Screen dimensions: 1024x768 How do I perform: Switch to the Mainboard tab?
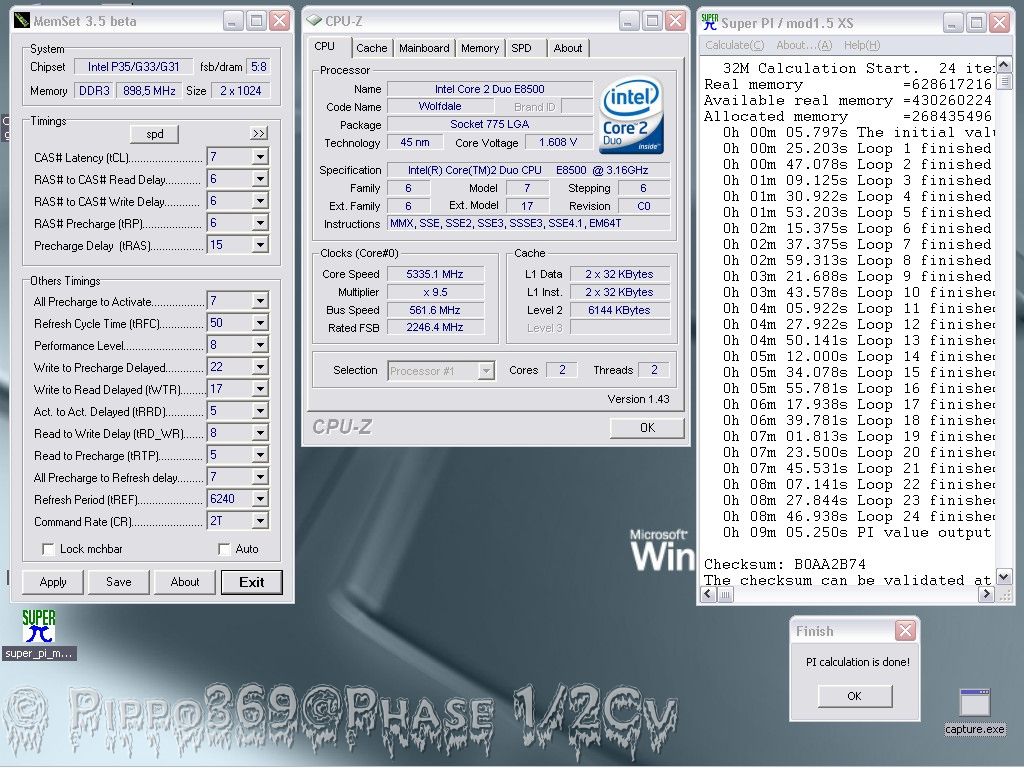pyautogui.click(x=424, y=48)
